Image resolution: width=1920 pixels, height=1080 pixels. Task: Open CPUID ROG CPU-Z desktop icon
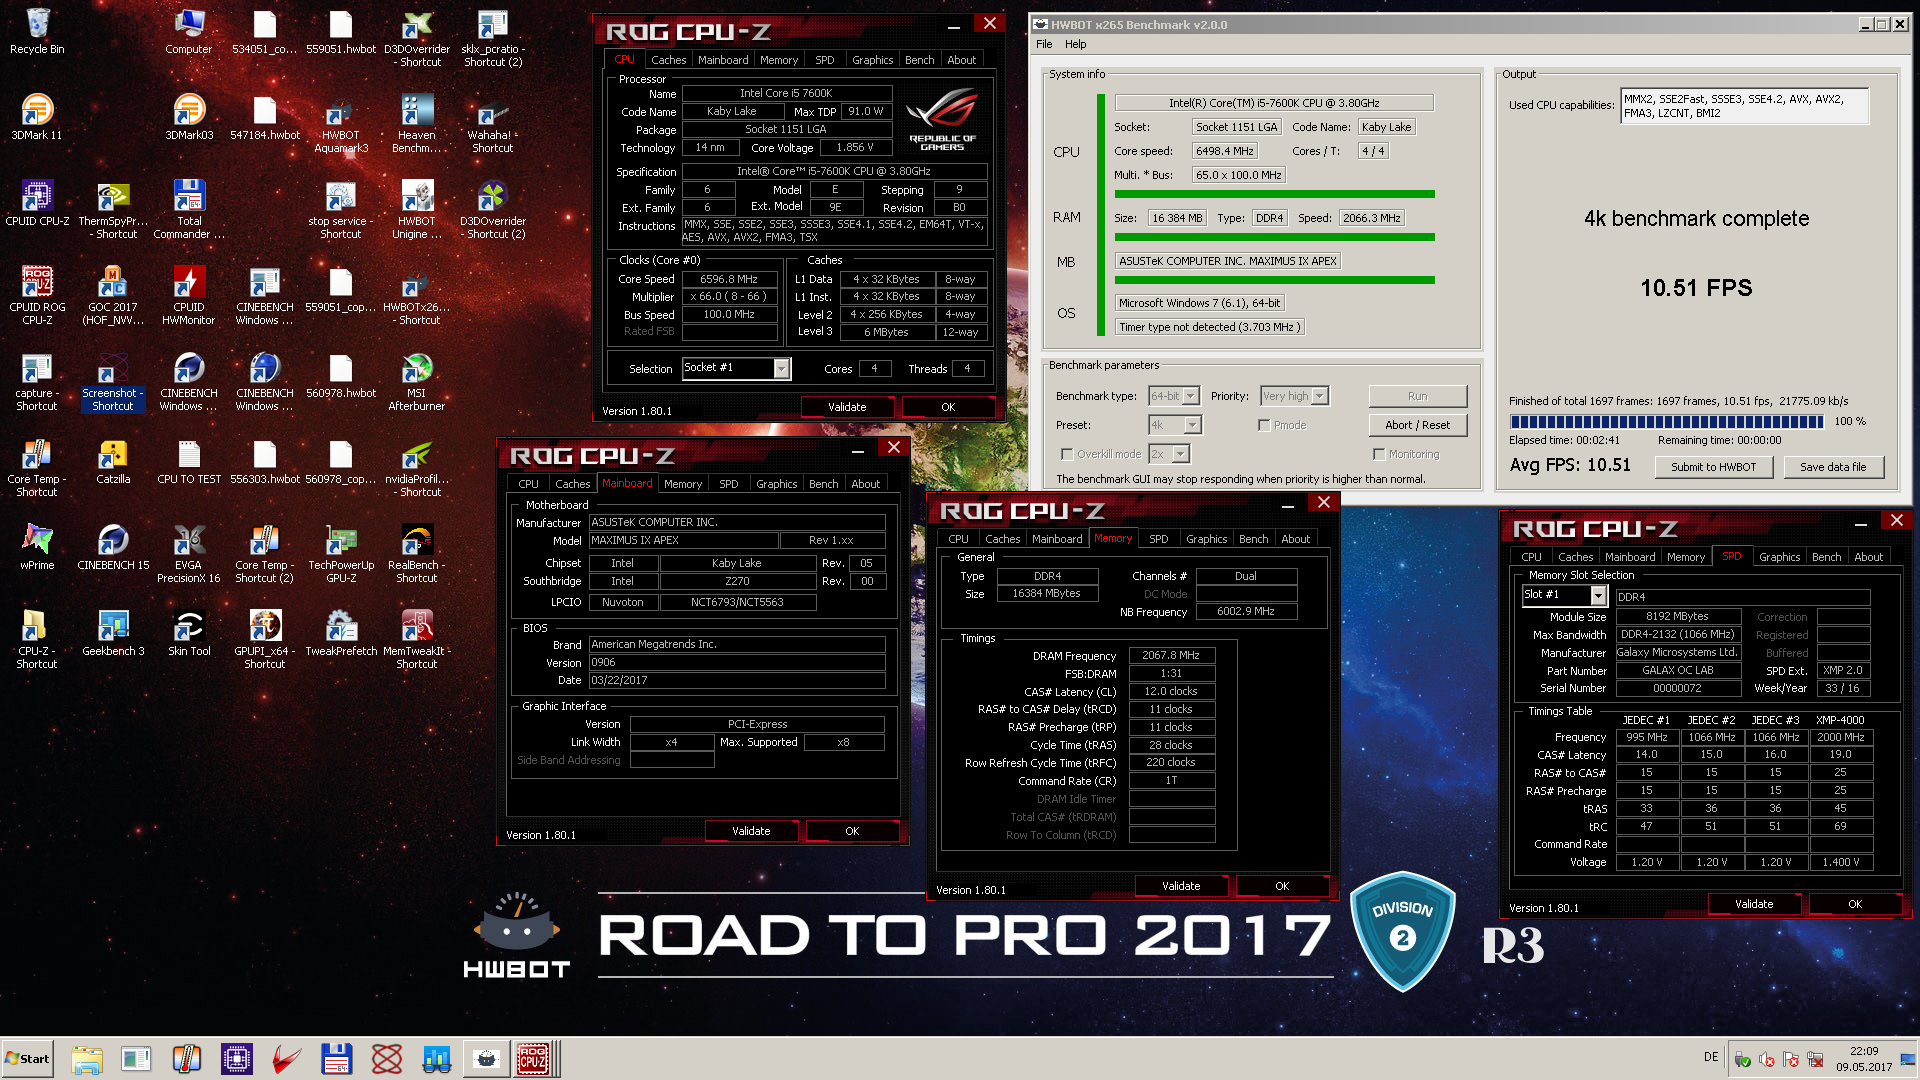[37, 296]
